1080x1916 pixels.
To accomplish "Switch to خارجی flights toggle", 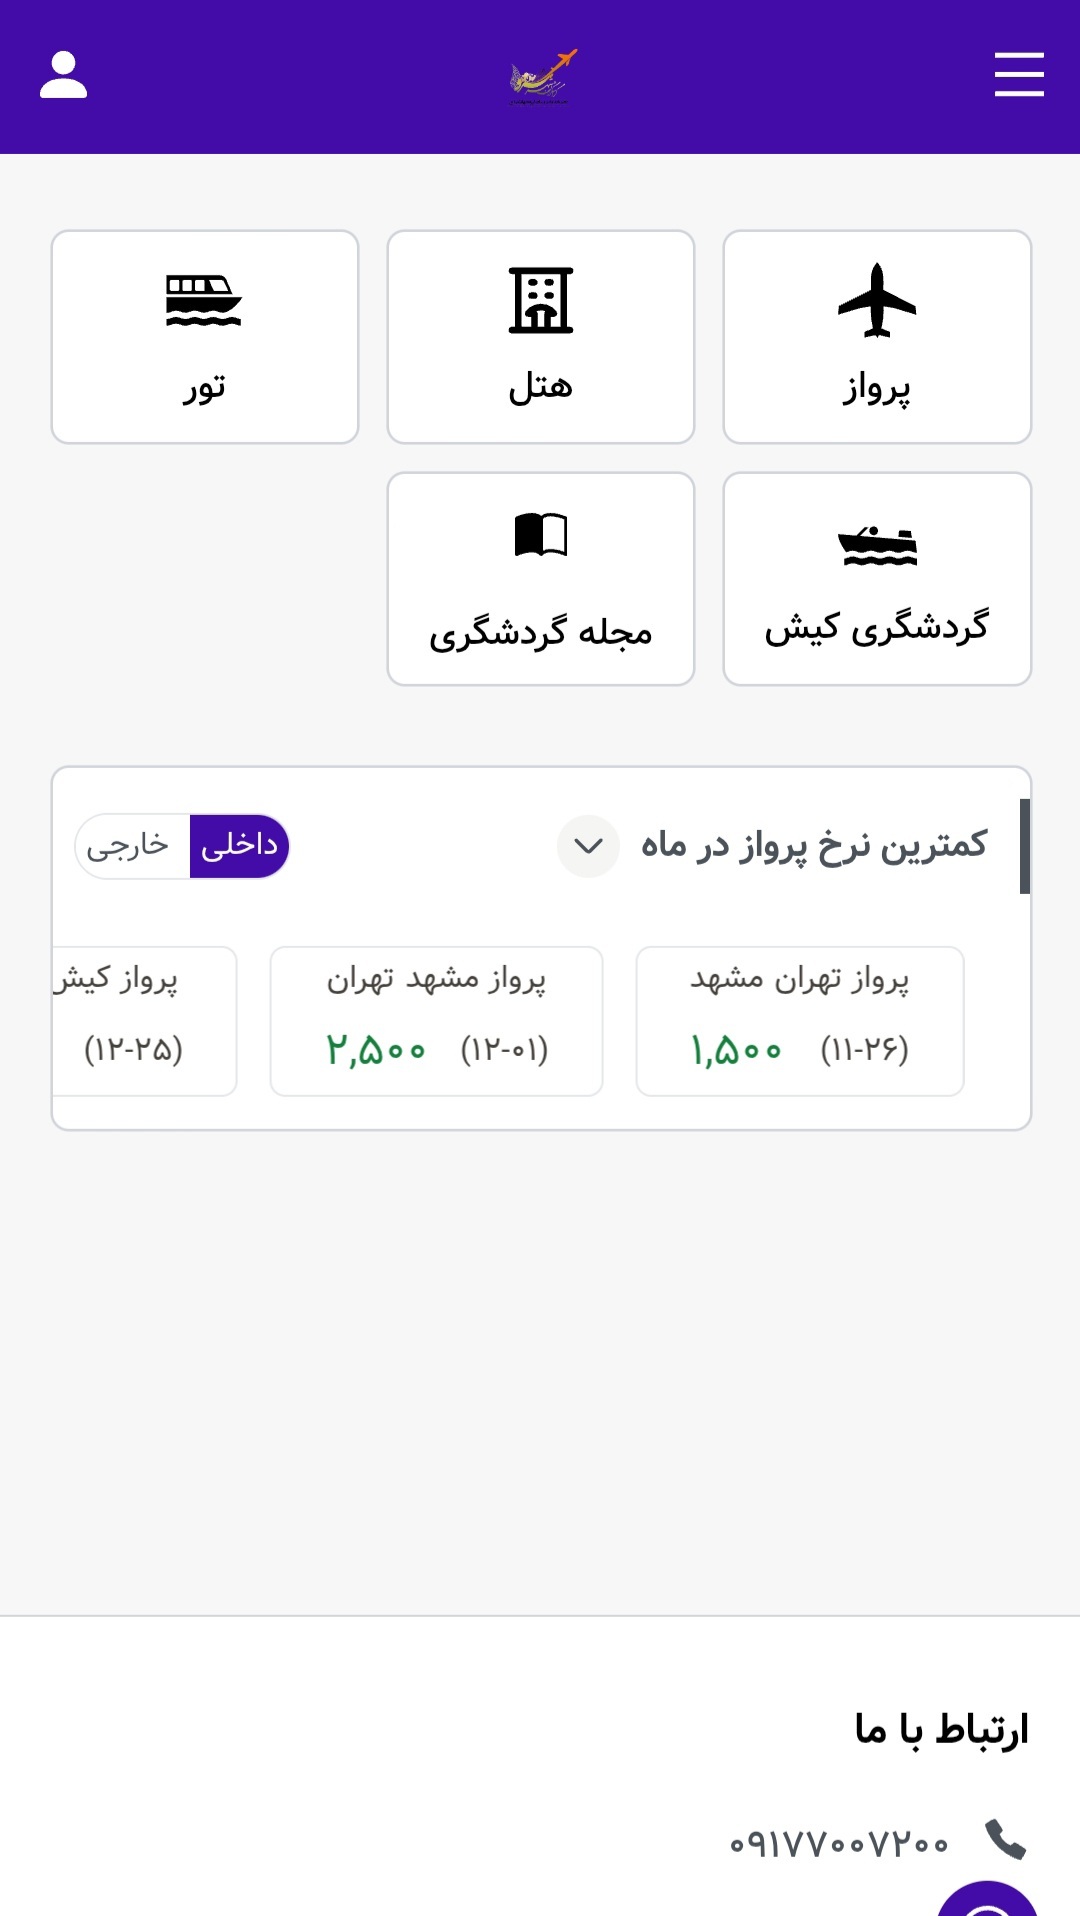I will click(129, 846).
